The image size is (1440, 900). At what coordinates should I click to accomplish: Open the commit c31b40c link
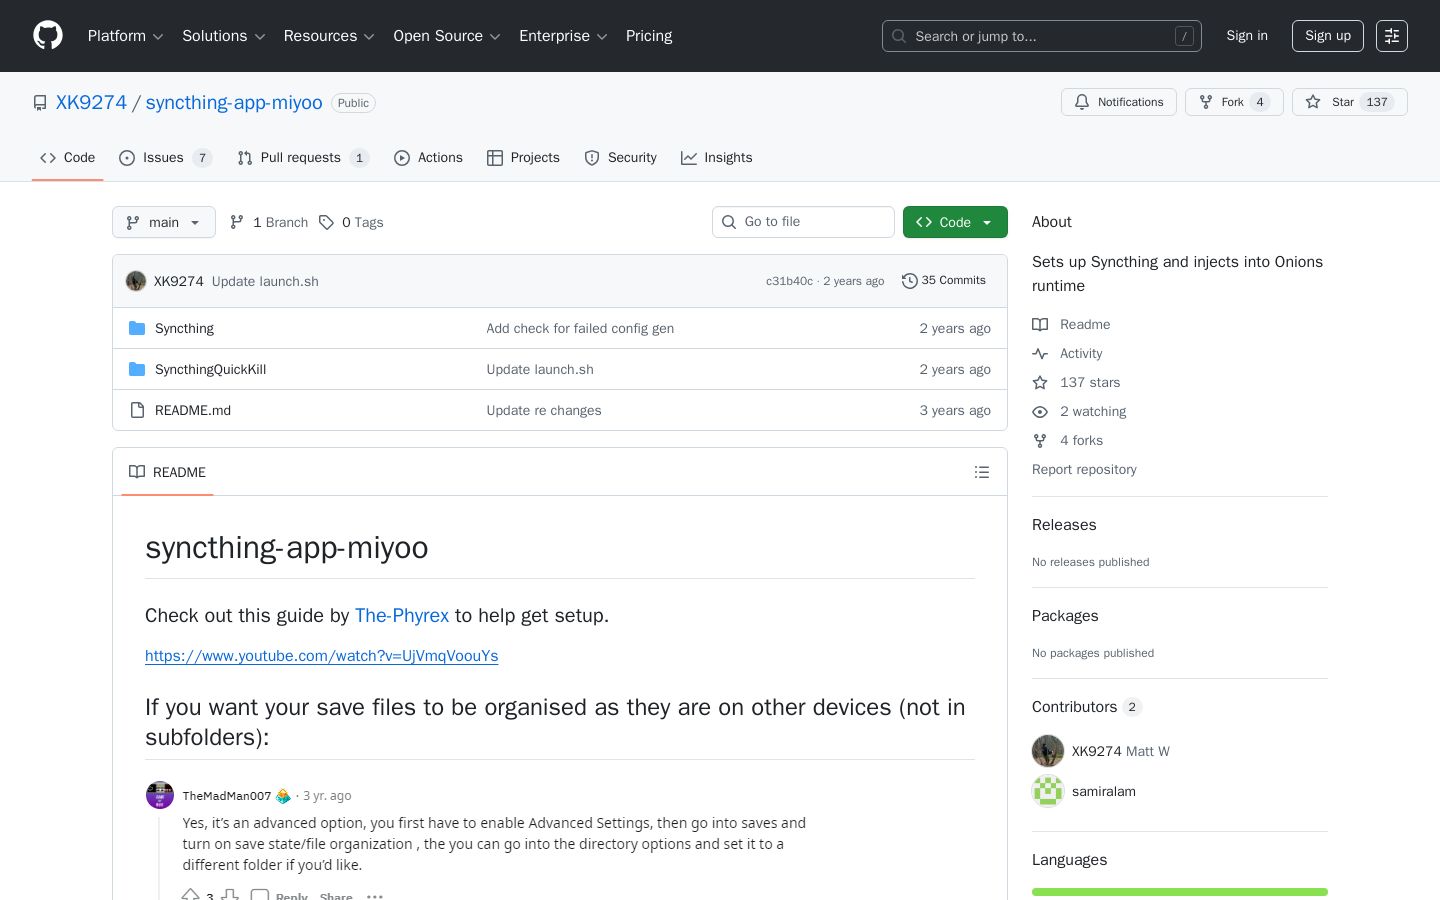pos(789,281)
